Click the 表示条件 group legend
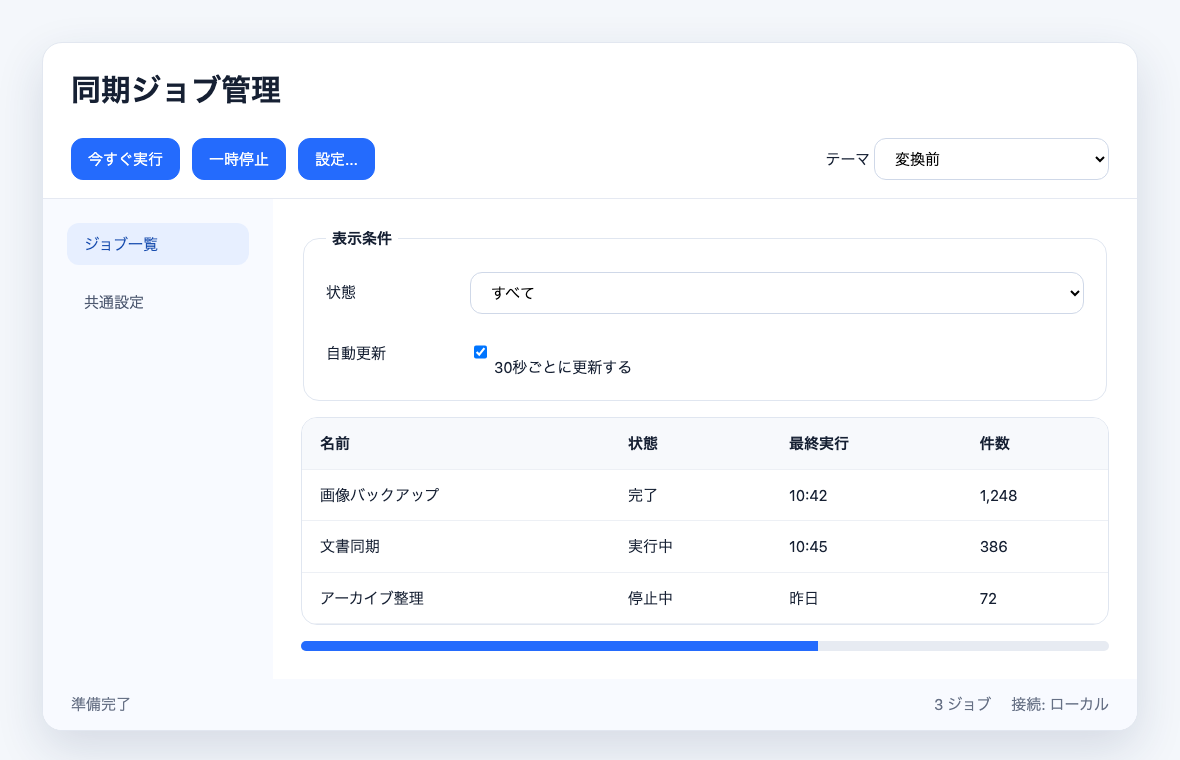 point(361,239)
